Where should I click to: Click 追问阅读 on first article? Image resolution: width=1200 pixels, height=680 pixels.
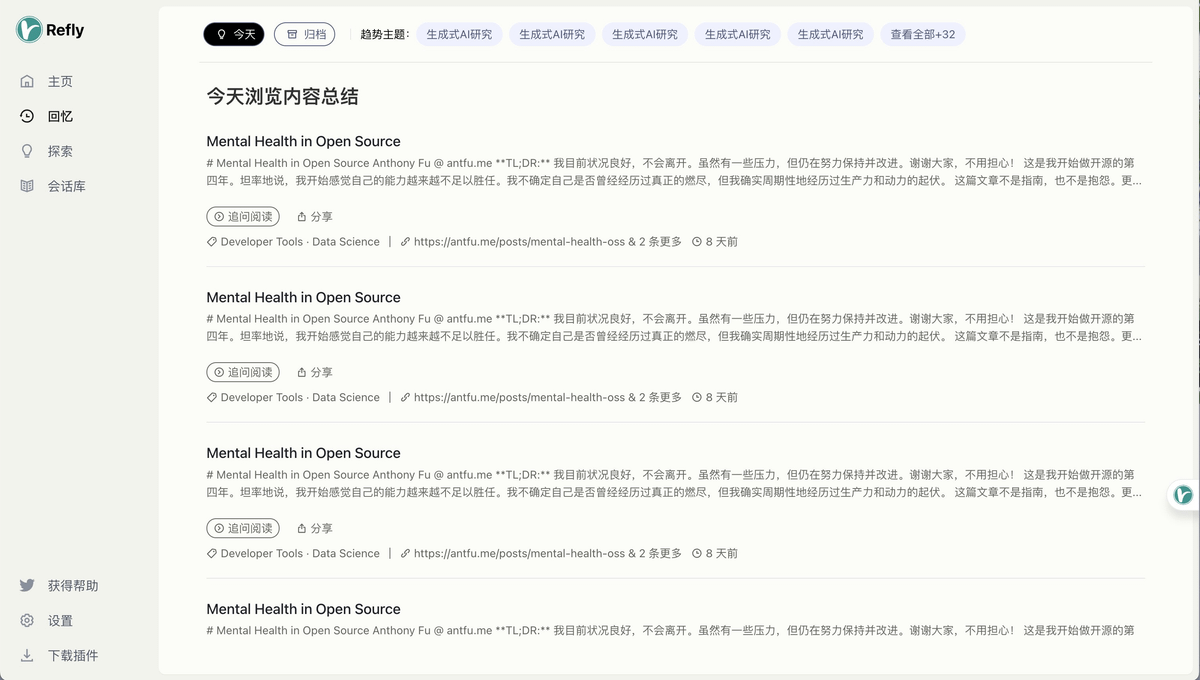[243, 217]
